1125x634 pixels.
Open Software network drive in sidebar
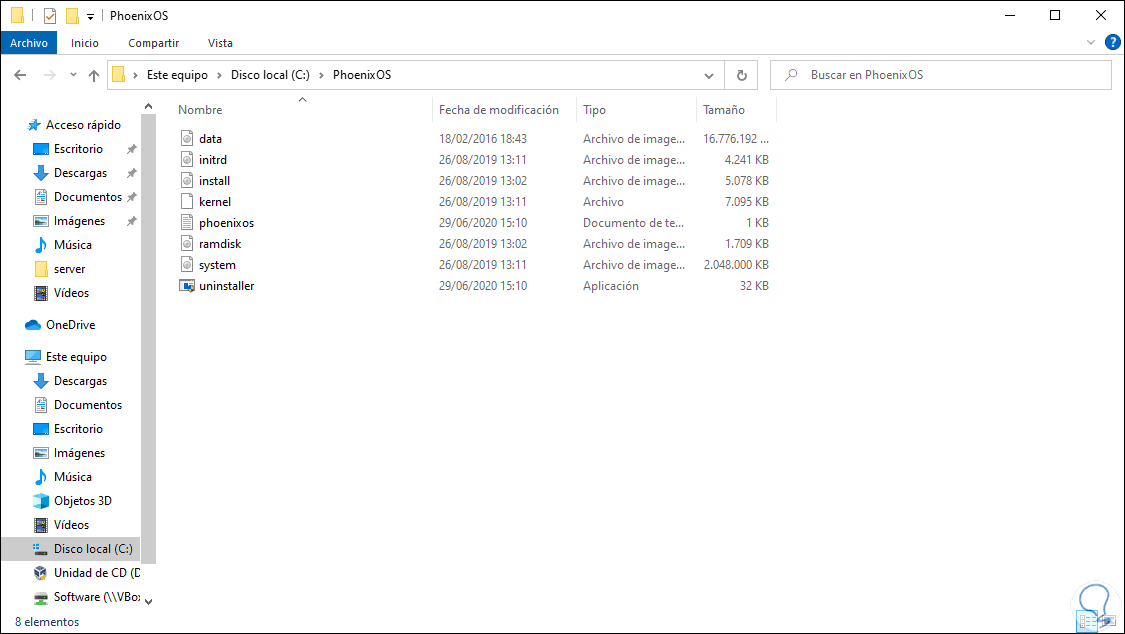tap(86, 597)
